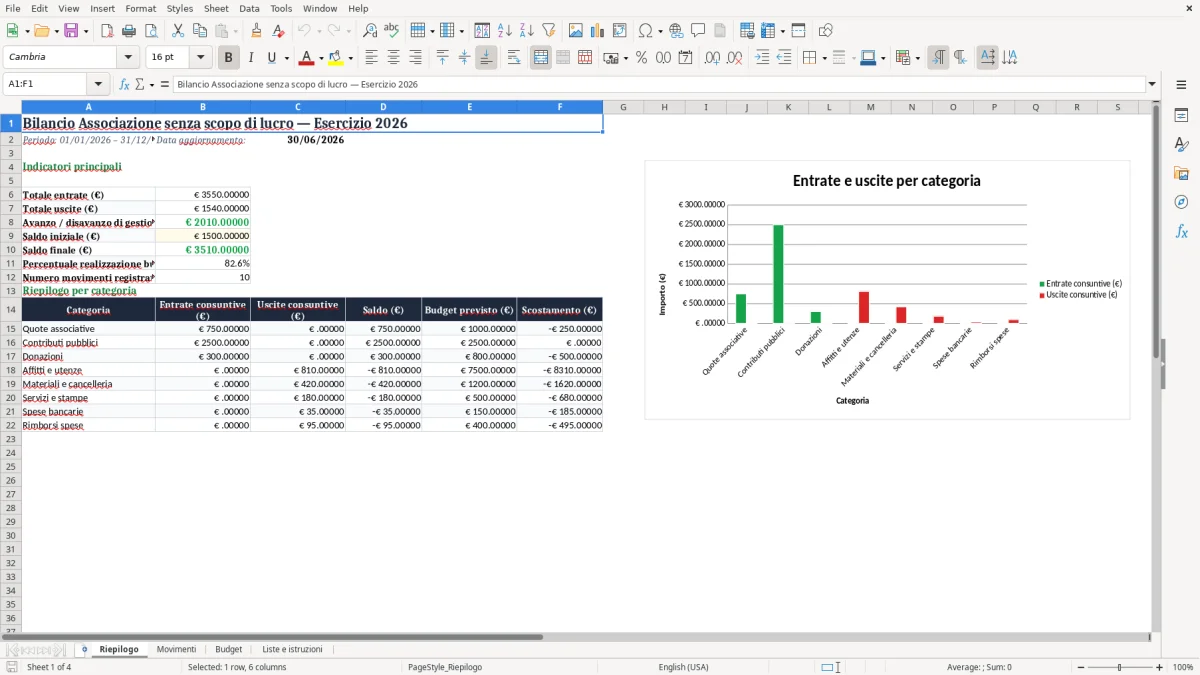Click Format as Percent icon
Image resolution: width=1200 pixels, height=675 pixels.
pyautogui.click(x=642, y=58)
